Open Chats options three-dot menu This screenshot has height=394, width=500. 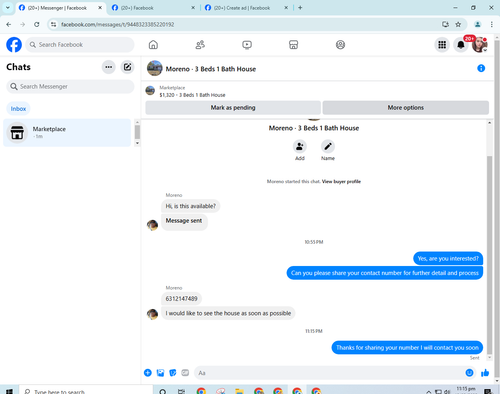(x=109, y=67)
